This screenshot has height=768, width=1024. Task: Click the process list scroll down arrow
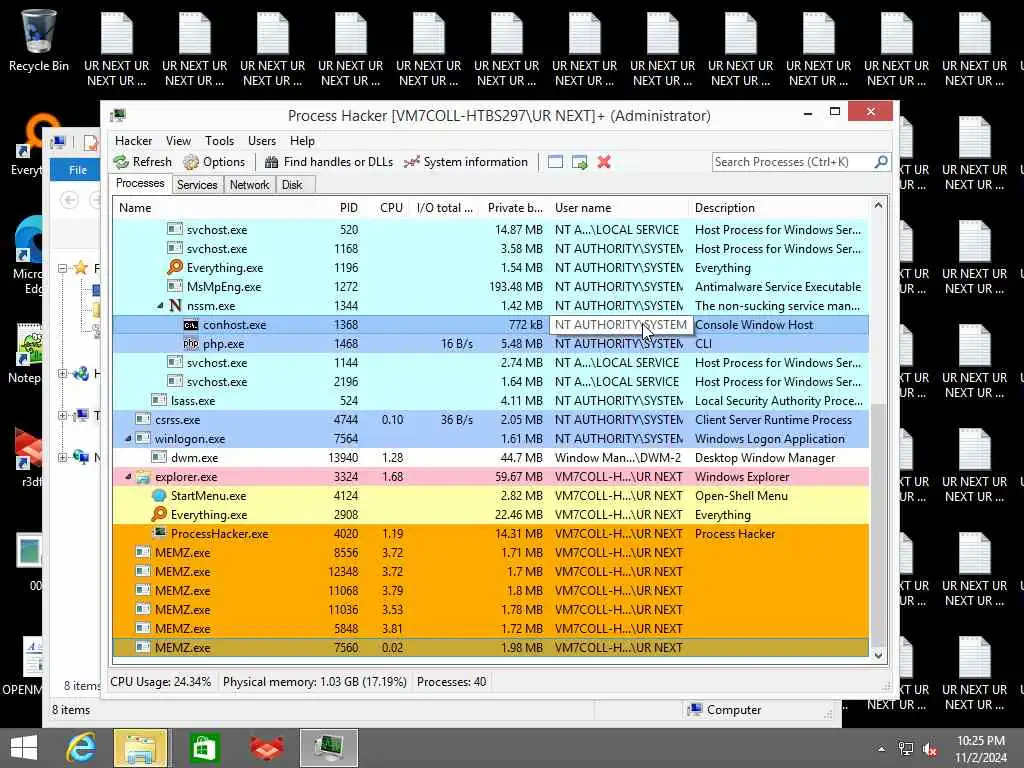[878, 655]
